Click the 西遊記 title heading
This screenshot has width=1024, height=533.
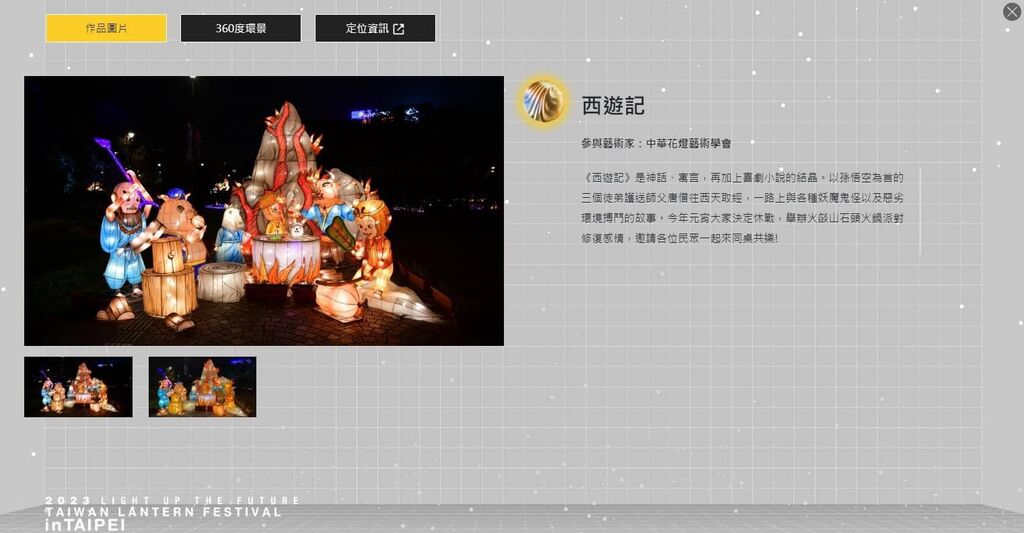[x=613, y=106]
